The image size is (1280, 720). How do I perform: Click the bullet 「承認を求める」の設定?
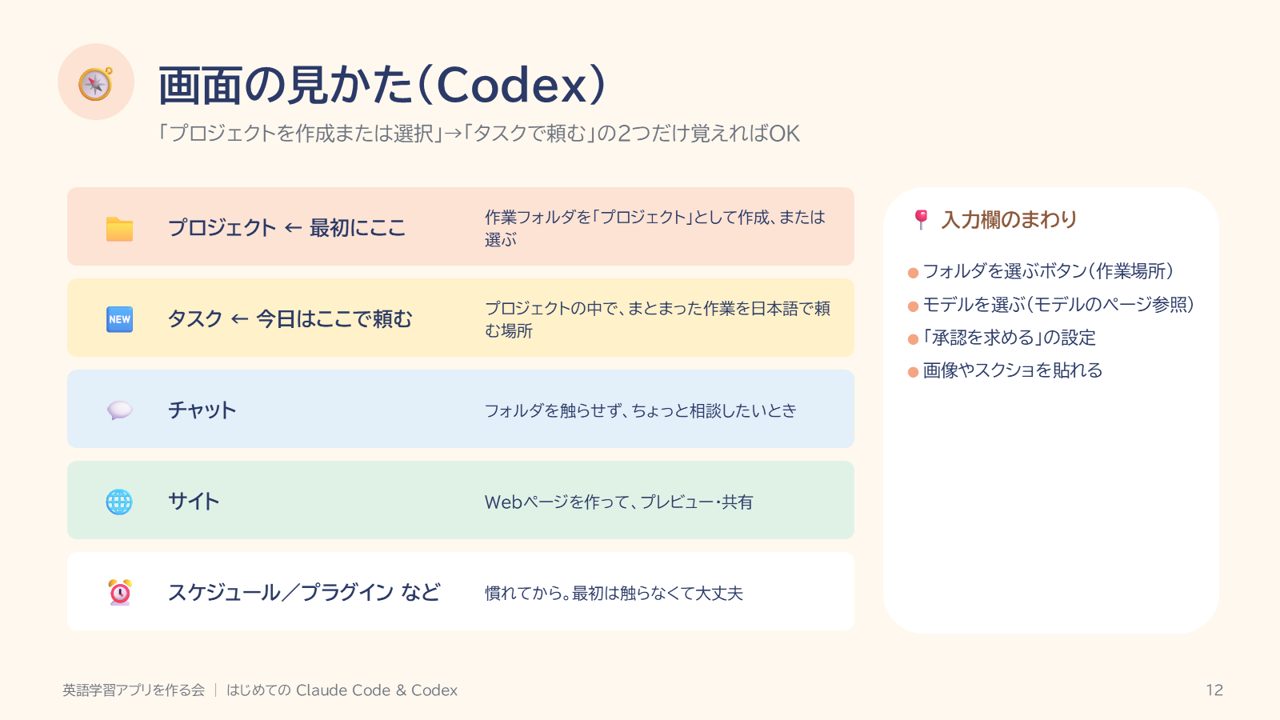point(1009,337)
